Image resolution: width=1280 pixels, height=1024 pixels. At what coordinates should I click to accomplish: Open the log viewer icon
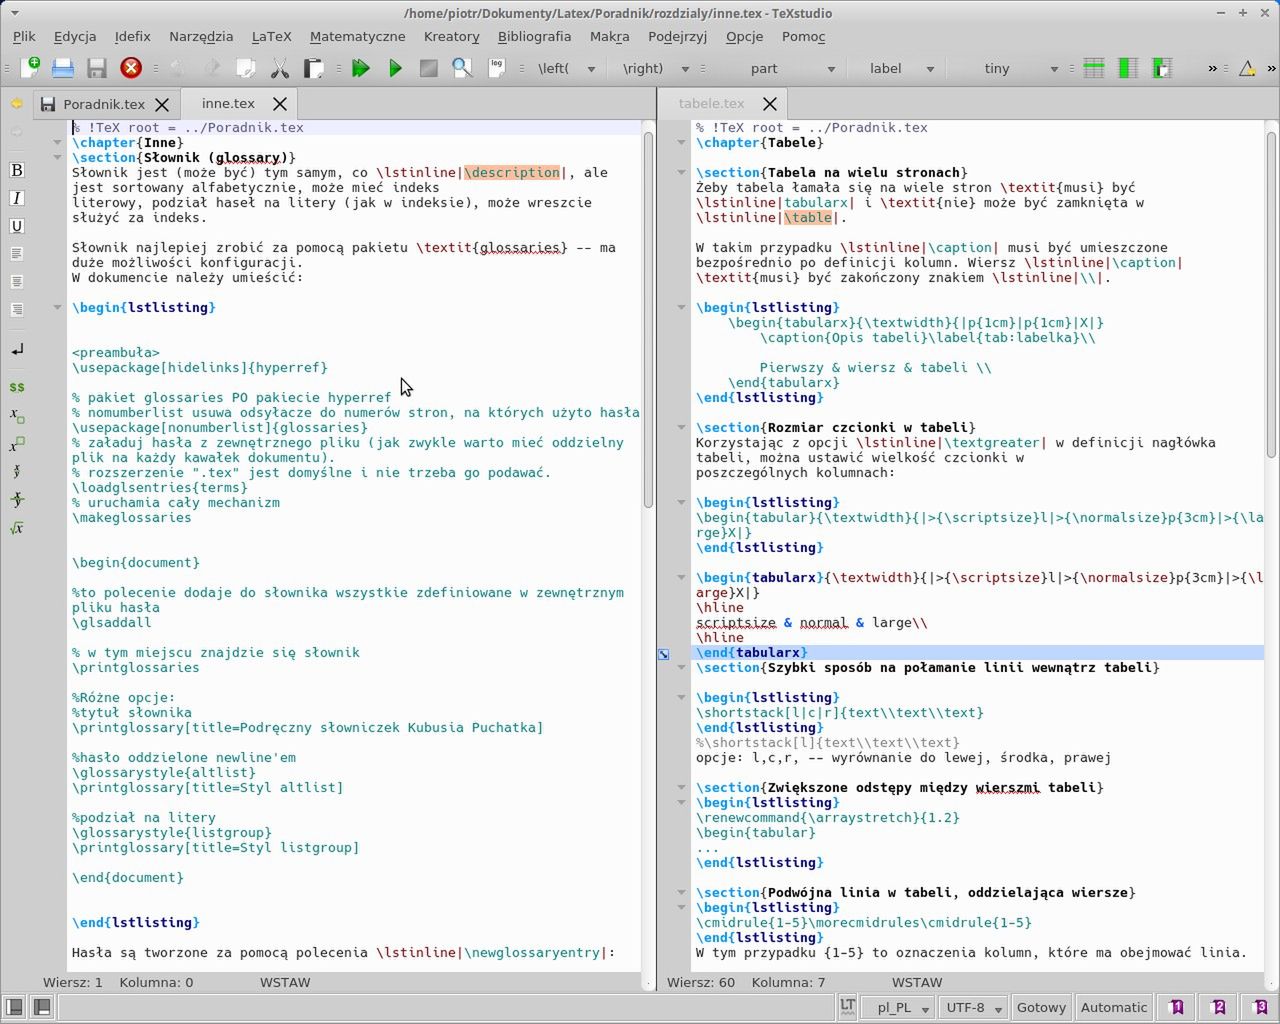[496, 68]
